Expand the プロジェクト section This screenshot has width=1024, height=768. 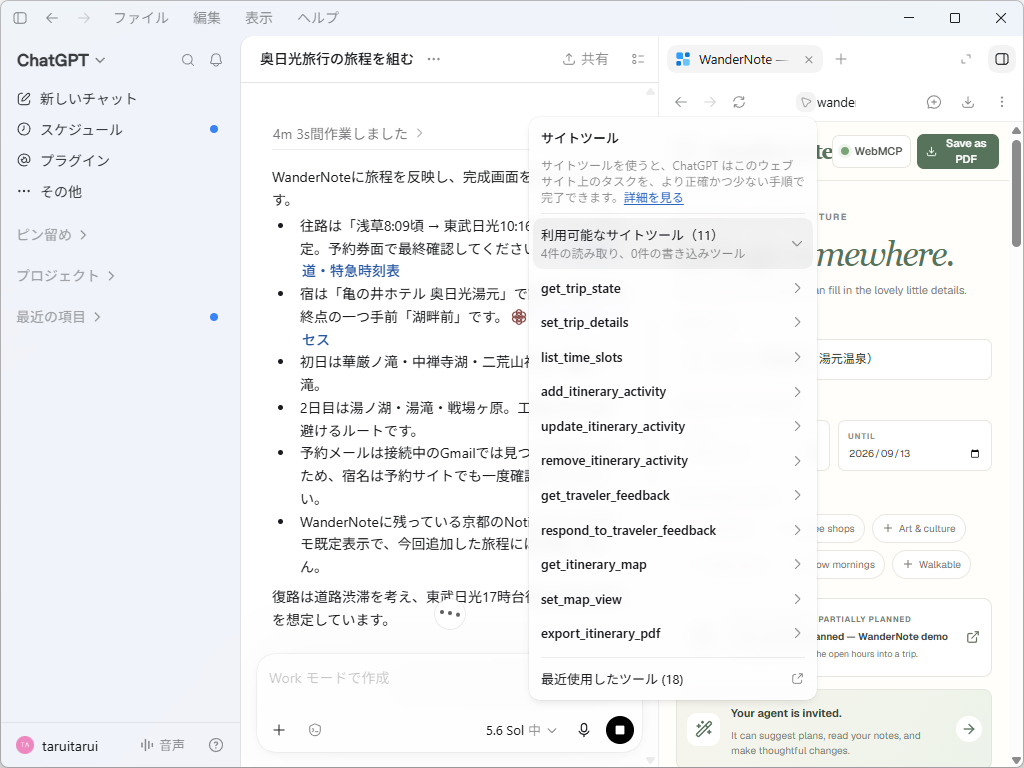point(65,276)
